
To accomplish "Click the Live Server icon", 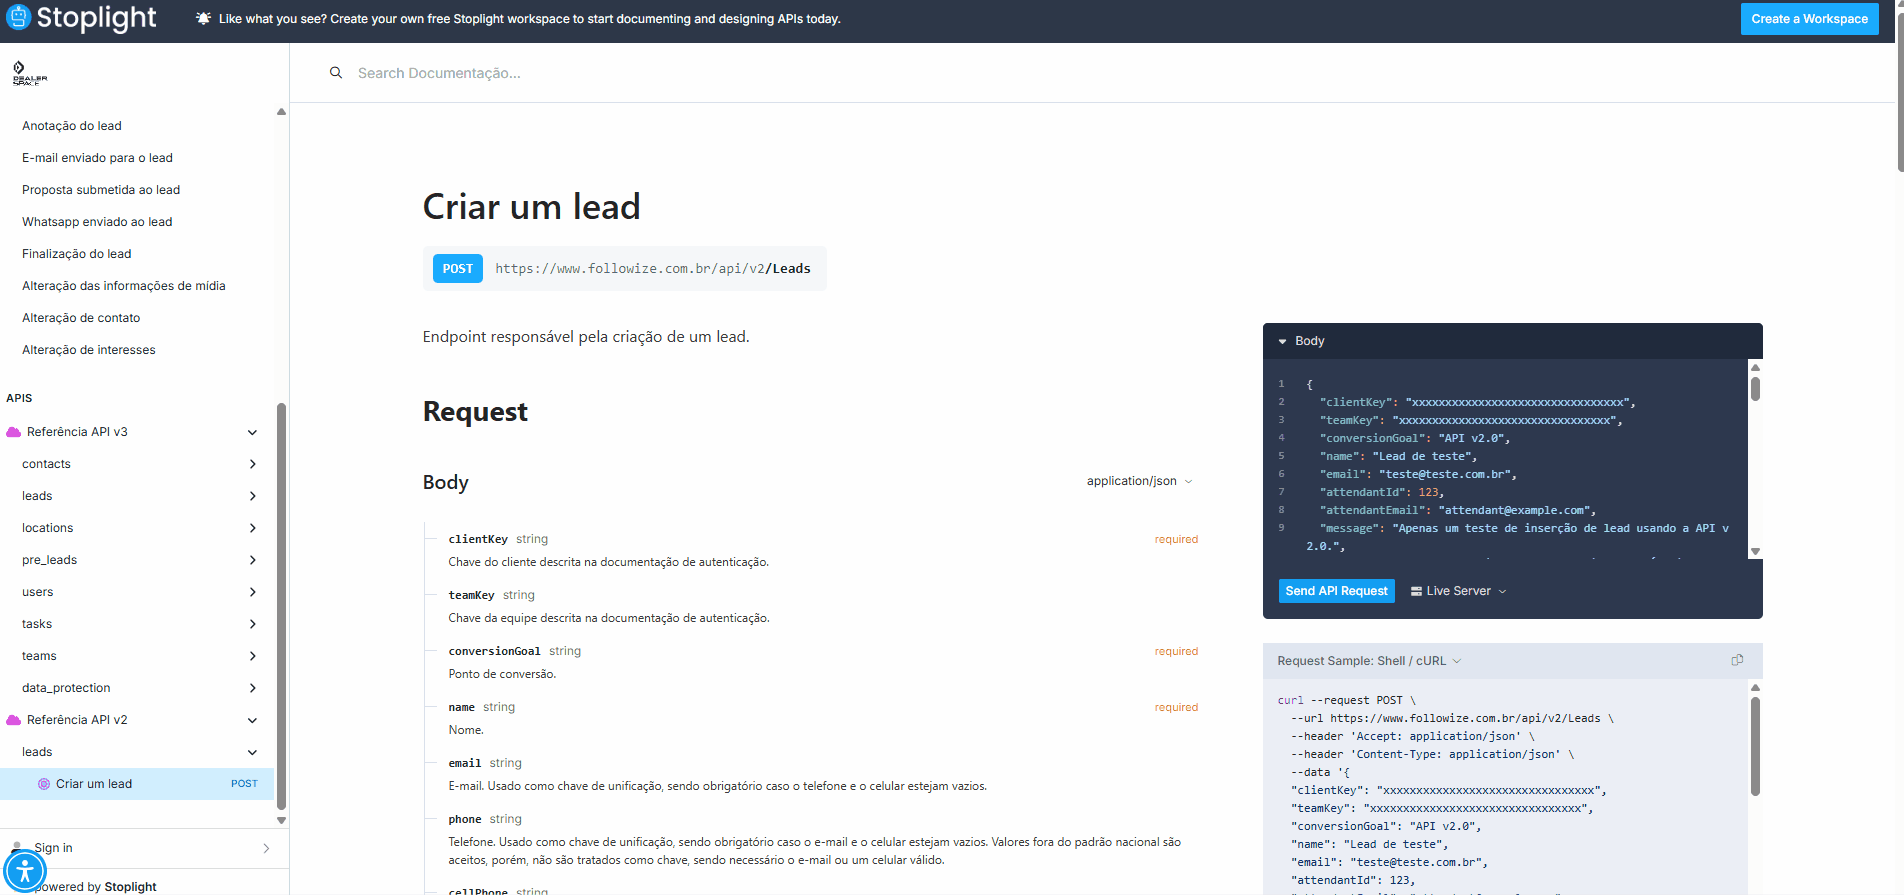I will tap(1416, 591).
